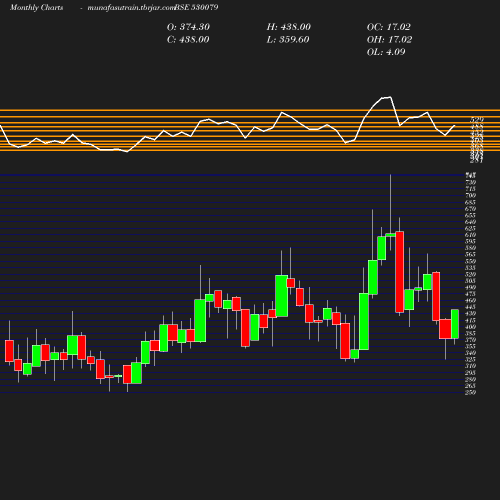Select the open price O: 374.30
This screenshot has height=500, width=500.
pos(188,27)
